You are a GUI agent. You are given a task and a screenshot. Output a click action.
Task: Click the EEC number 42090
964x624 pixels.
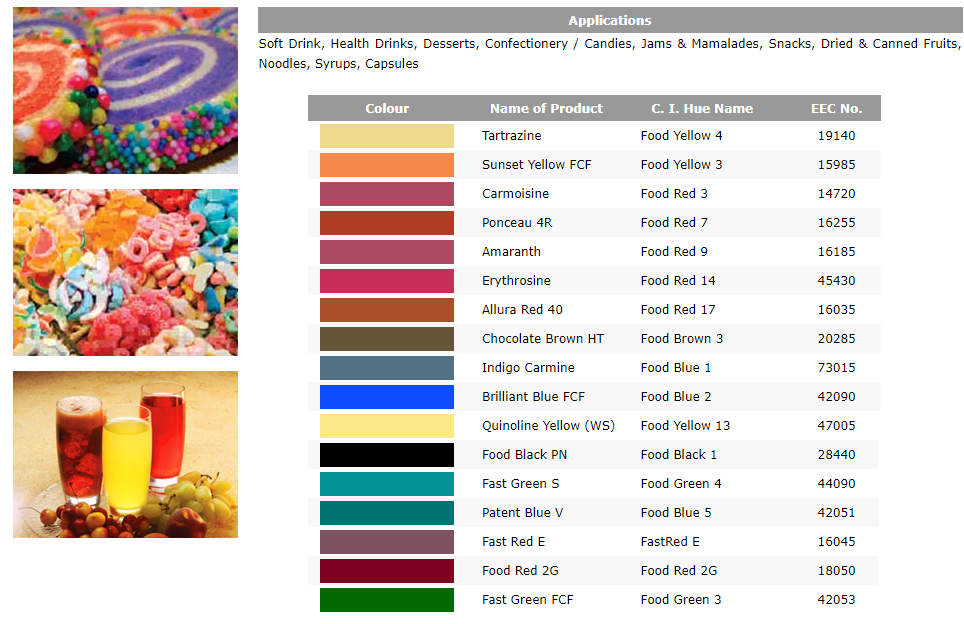point(836,397)
